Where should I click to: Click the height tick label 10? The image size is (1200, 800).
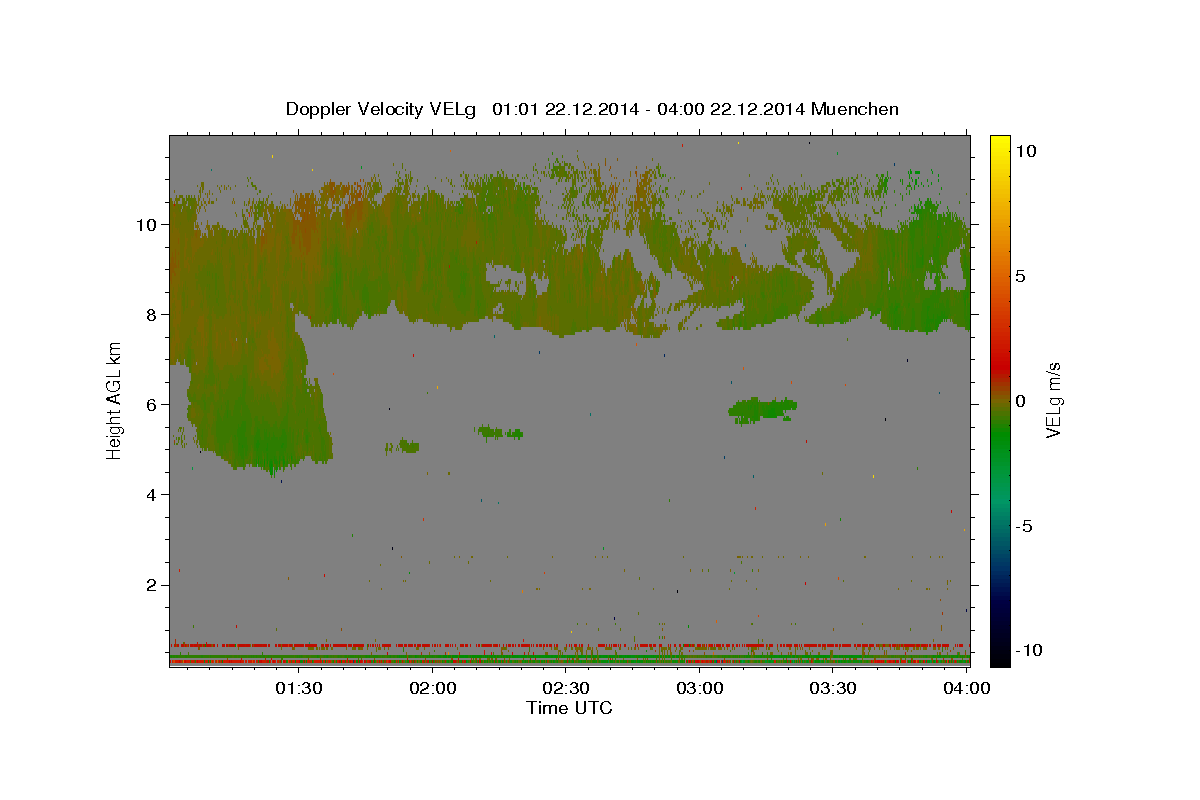146,225
